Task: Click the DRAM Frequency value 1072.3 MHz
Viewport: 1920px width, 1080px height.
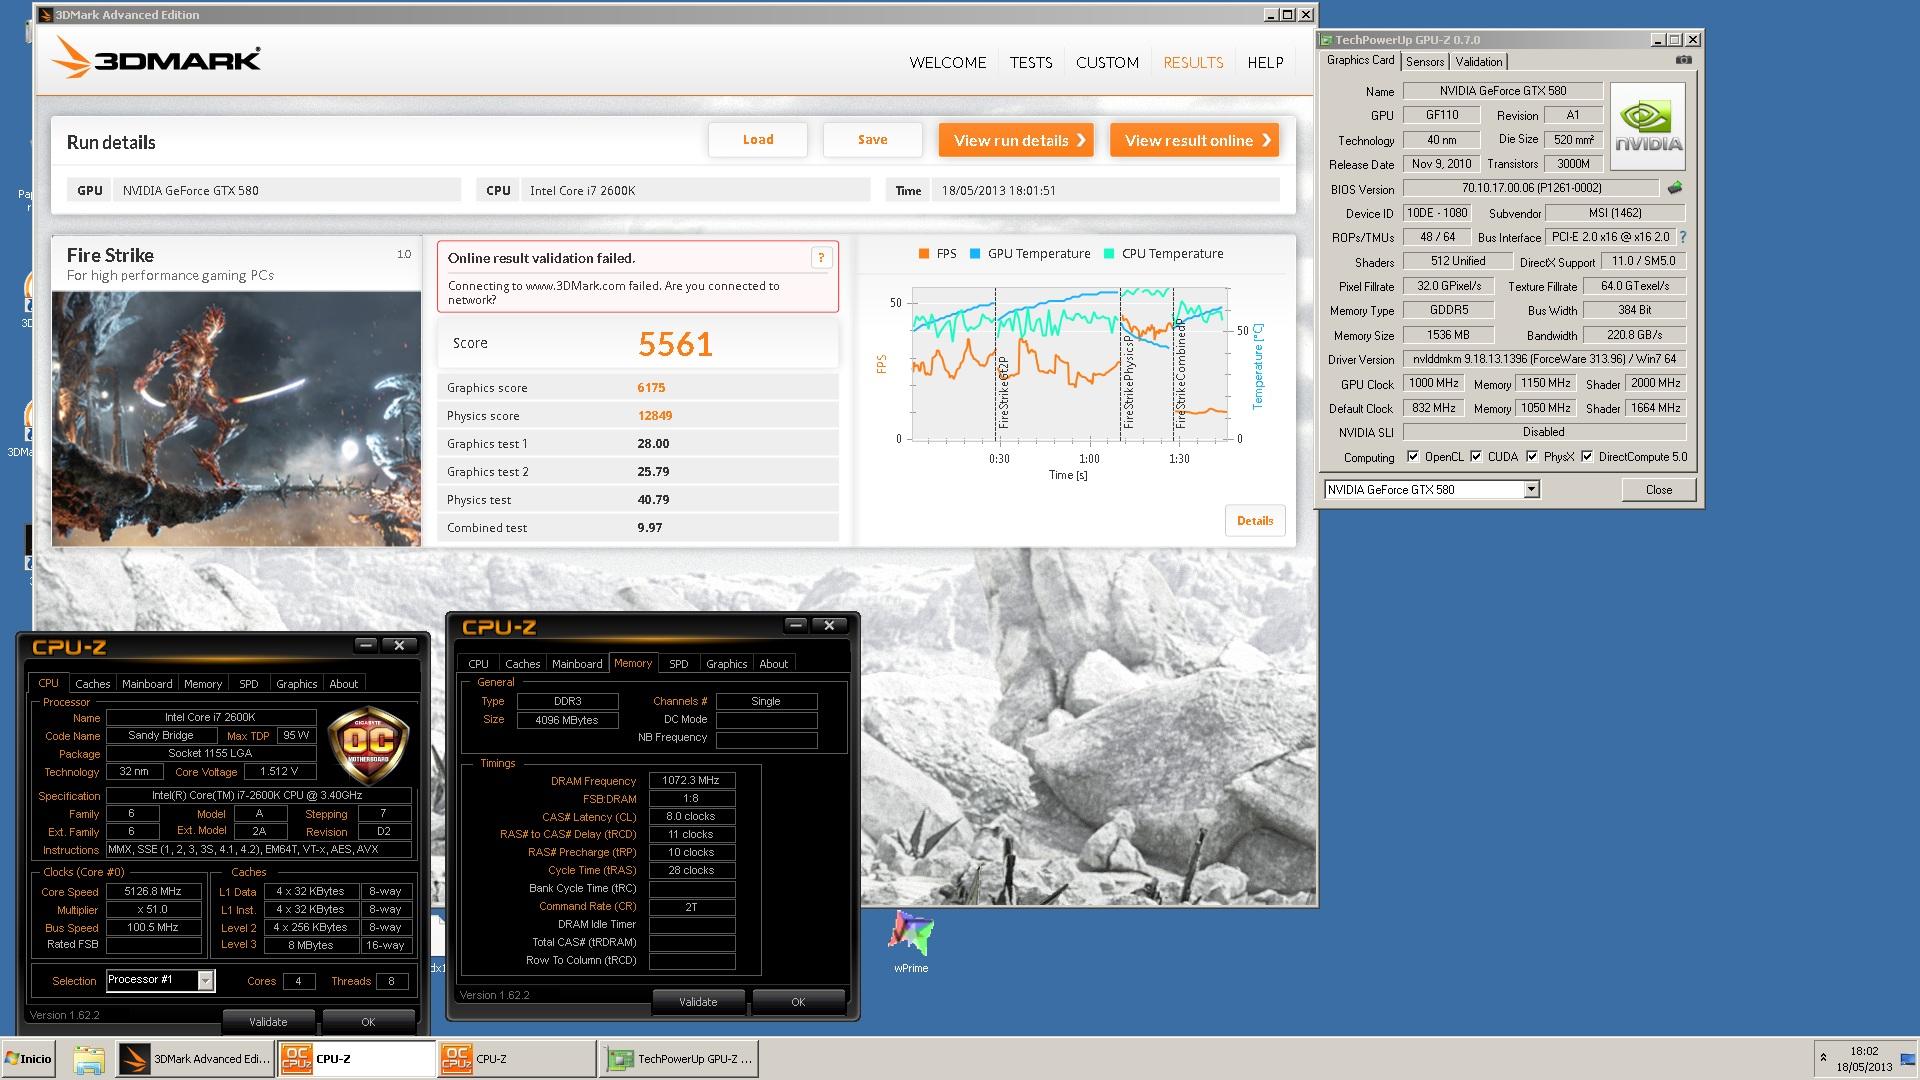Action: (x=691, y=780)
